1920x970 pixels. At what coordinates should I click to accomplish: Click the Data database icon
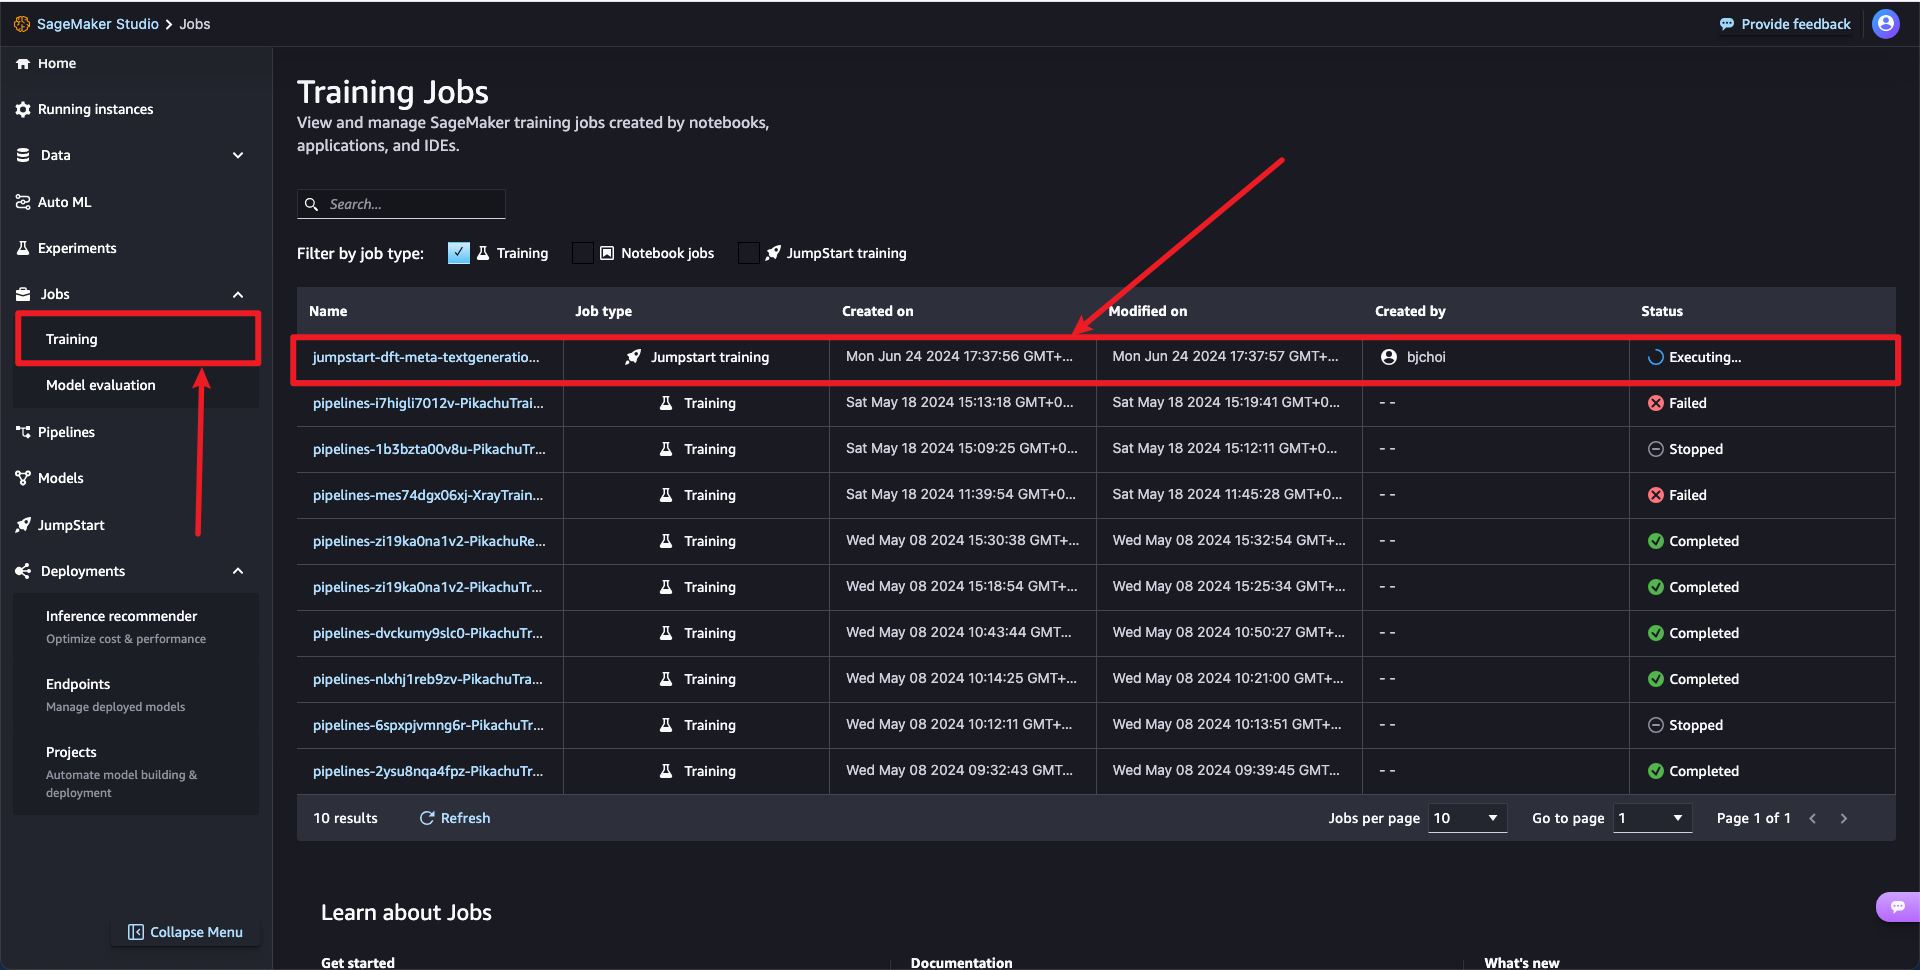[x=23, y=155]
